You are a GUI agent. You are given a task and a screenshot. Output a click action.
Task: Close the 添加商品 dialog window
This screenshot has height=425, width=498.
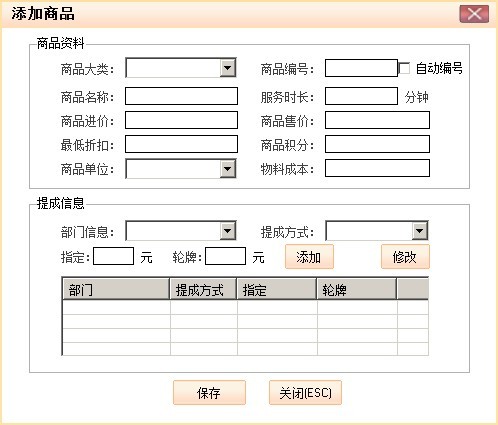tap(474, 14)
